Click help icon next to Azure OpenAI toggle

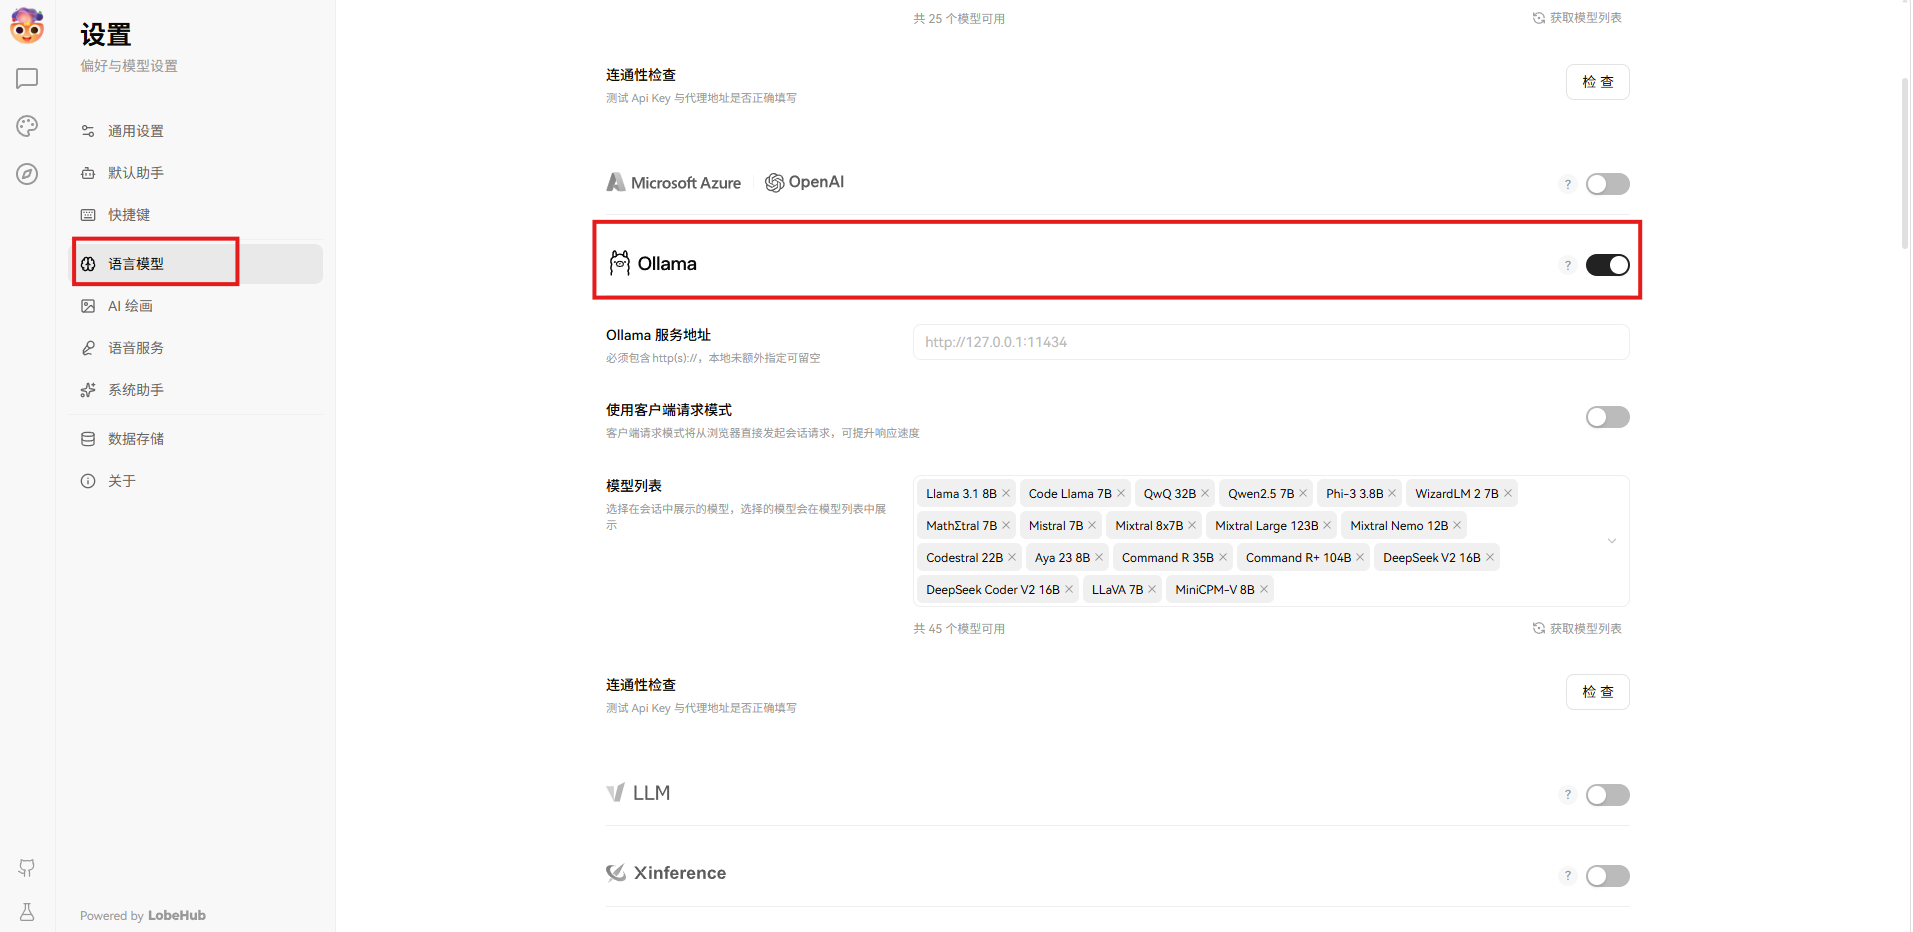(1567, 184)
